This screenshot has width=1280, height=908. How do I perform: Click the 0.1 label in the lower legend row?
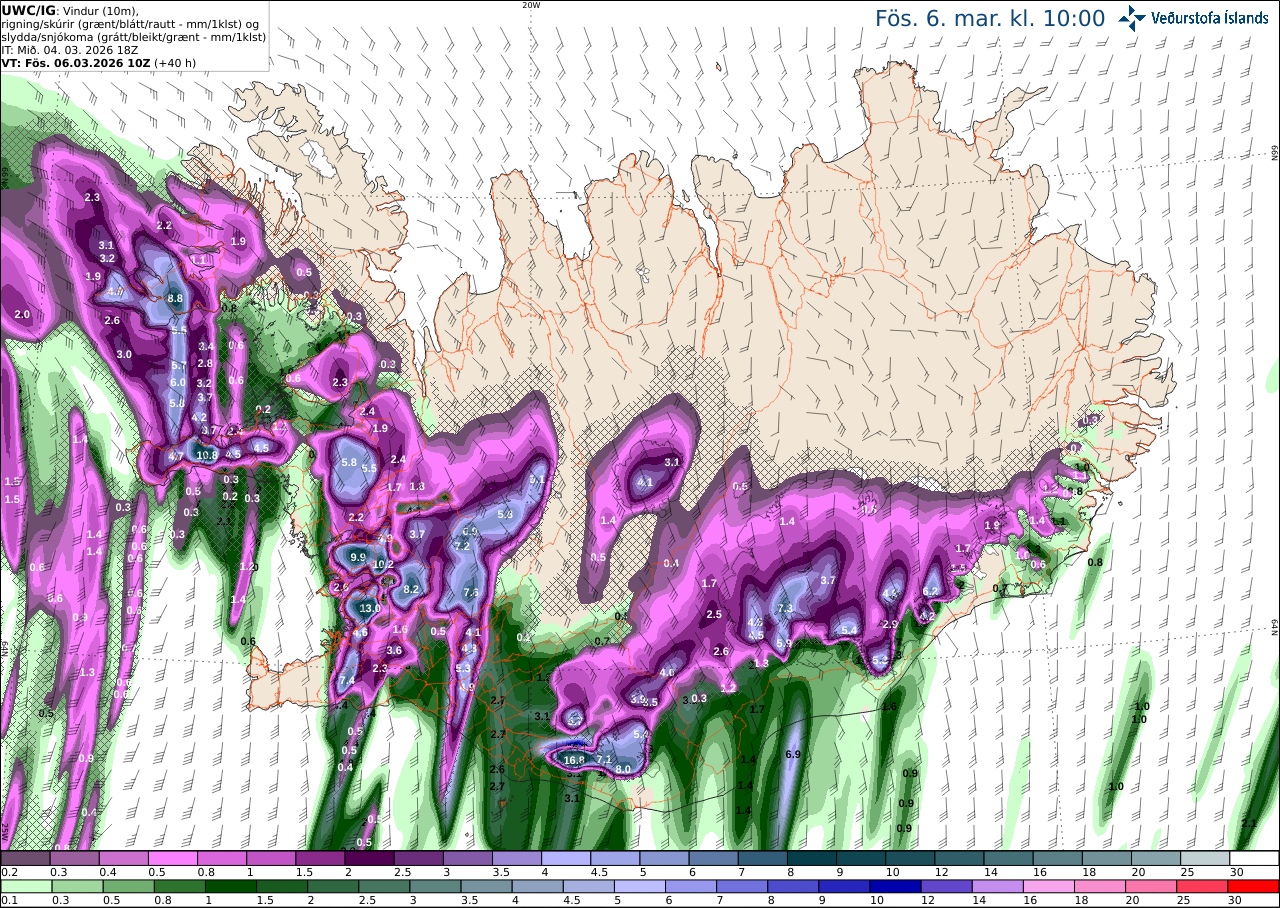9,900
